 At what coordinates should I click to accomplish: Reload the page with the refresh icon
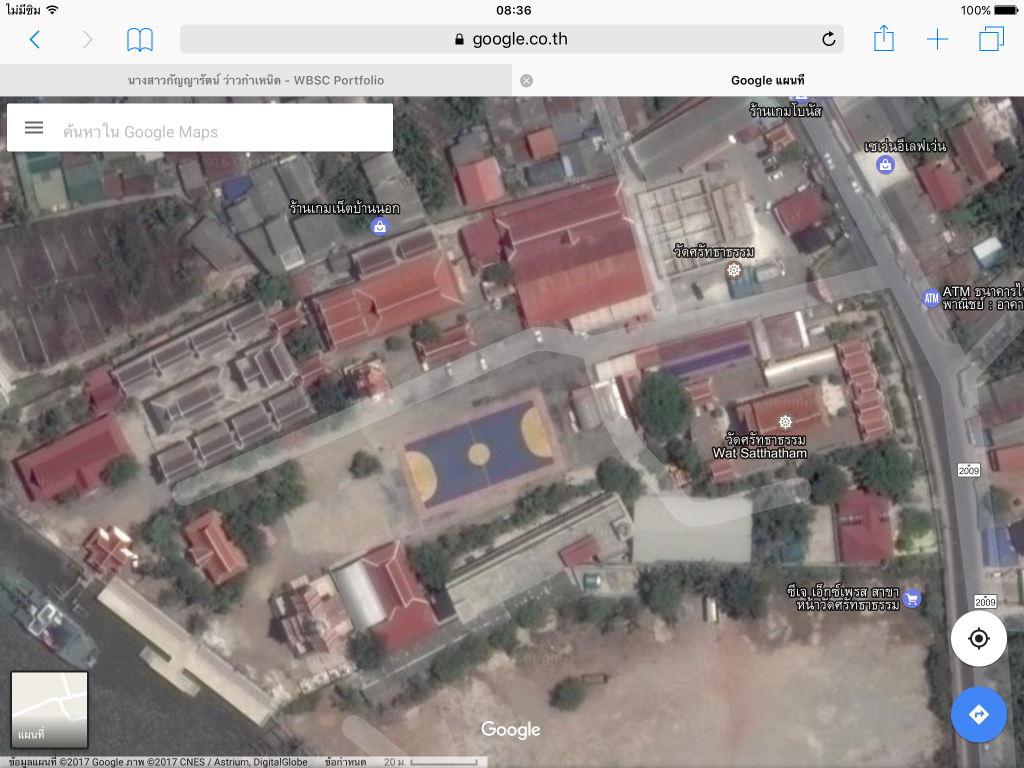click(x=828, y=40)
